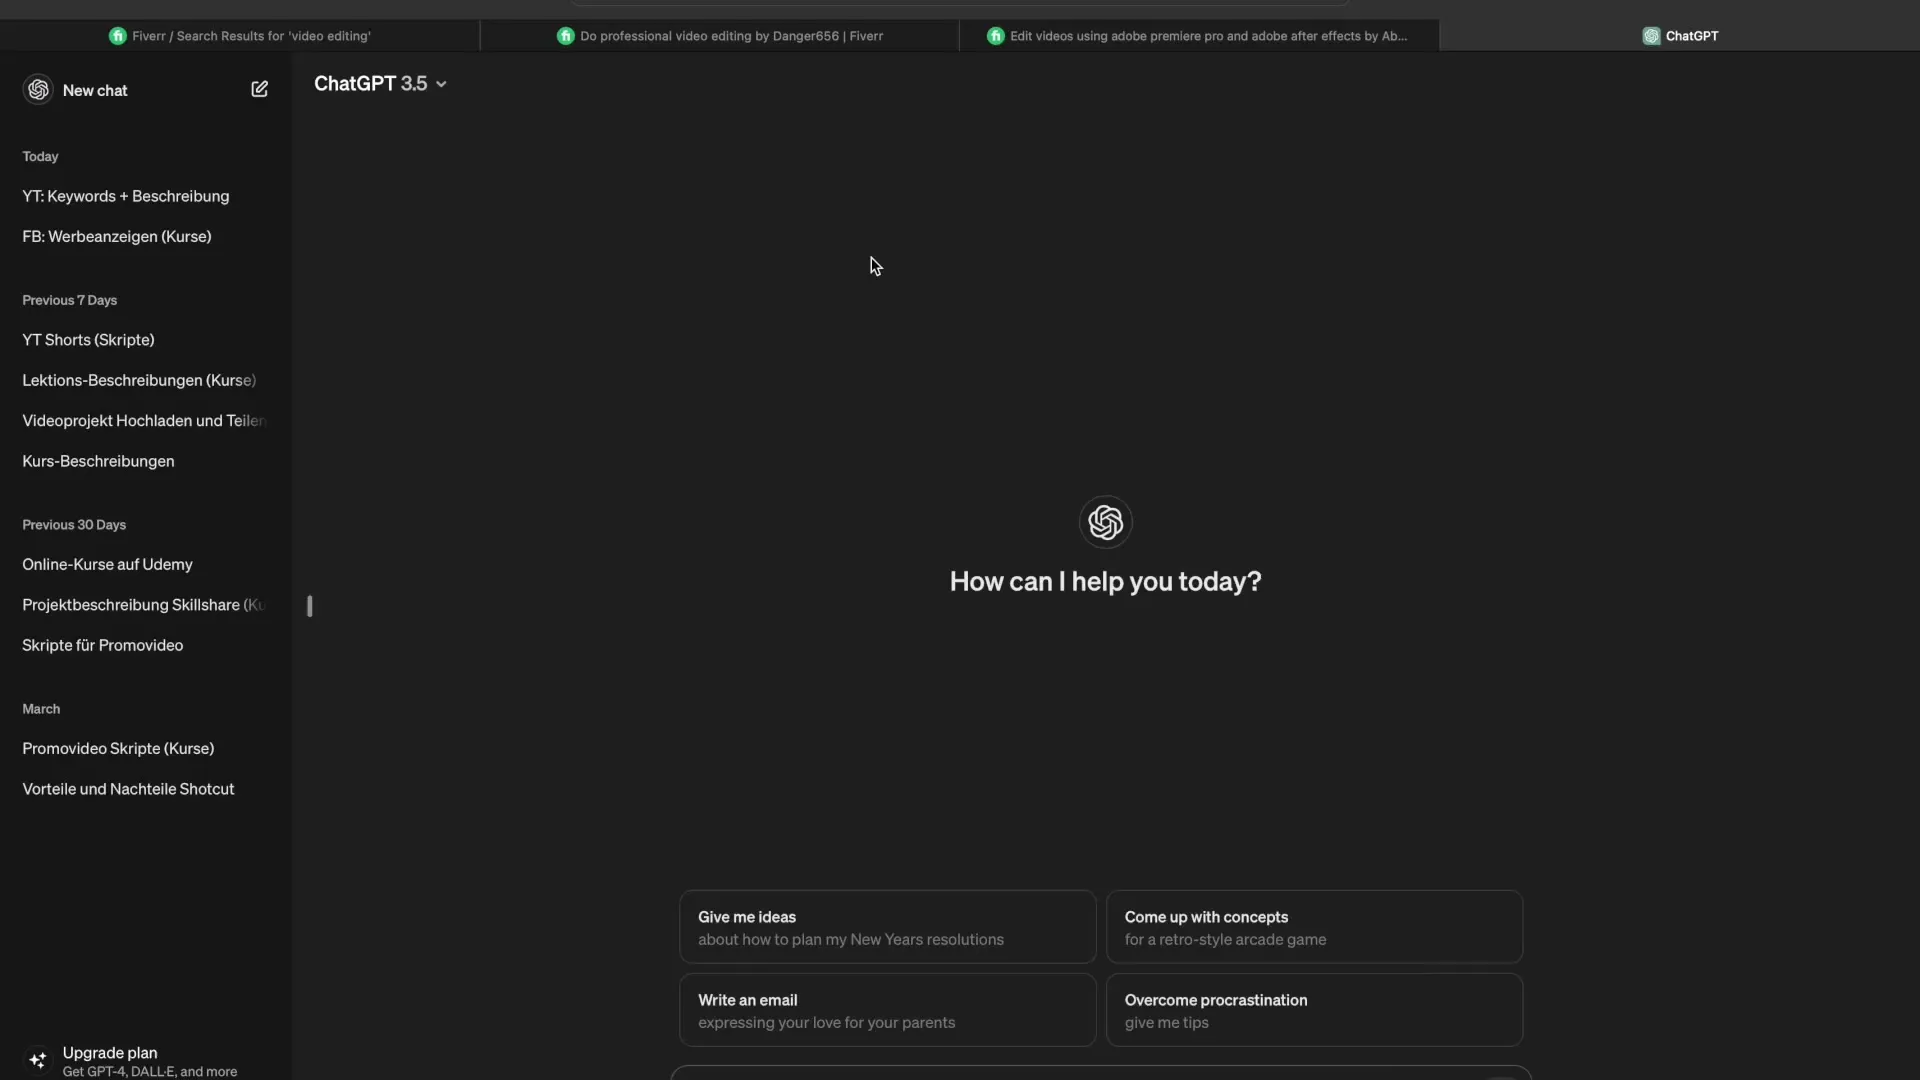Switch to Edit videos using adobe premiere tab
This screenshot has width=1920, height=1080.
1199,36
